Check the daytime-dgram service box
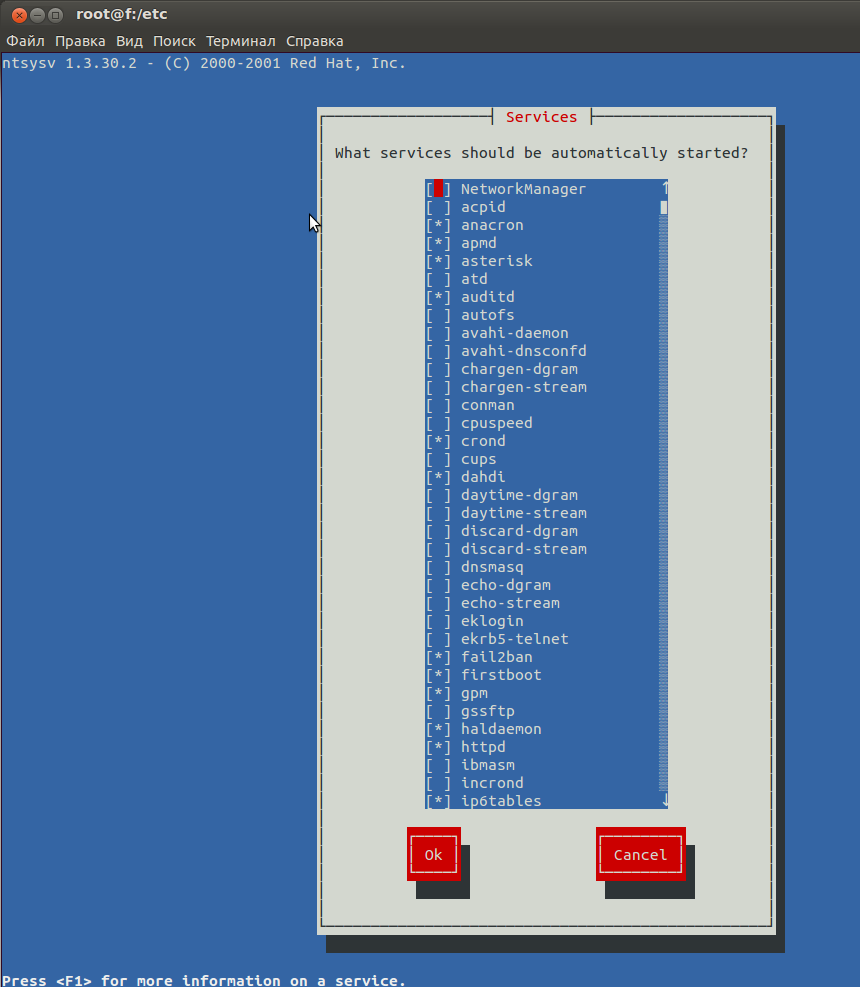 click(439, 495)
